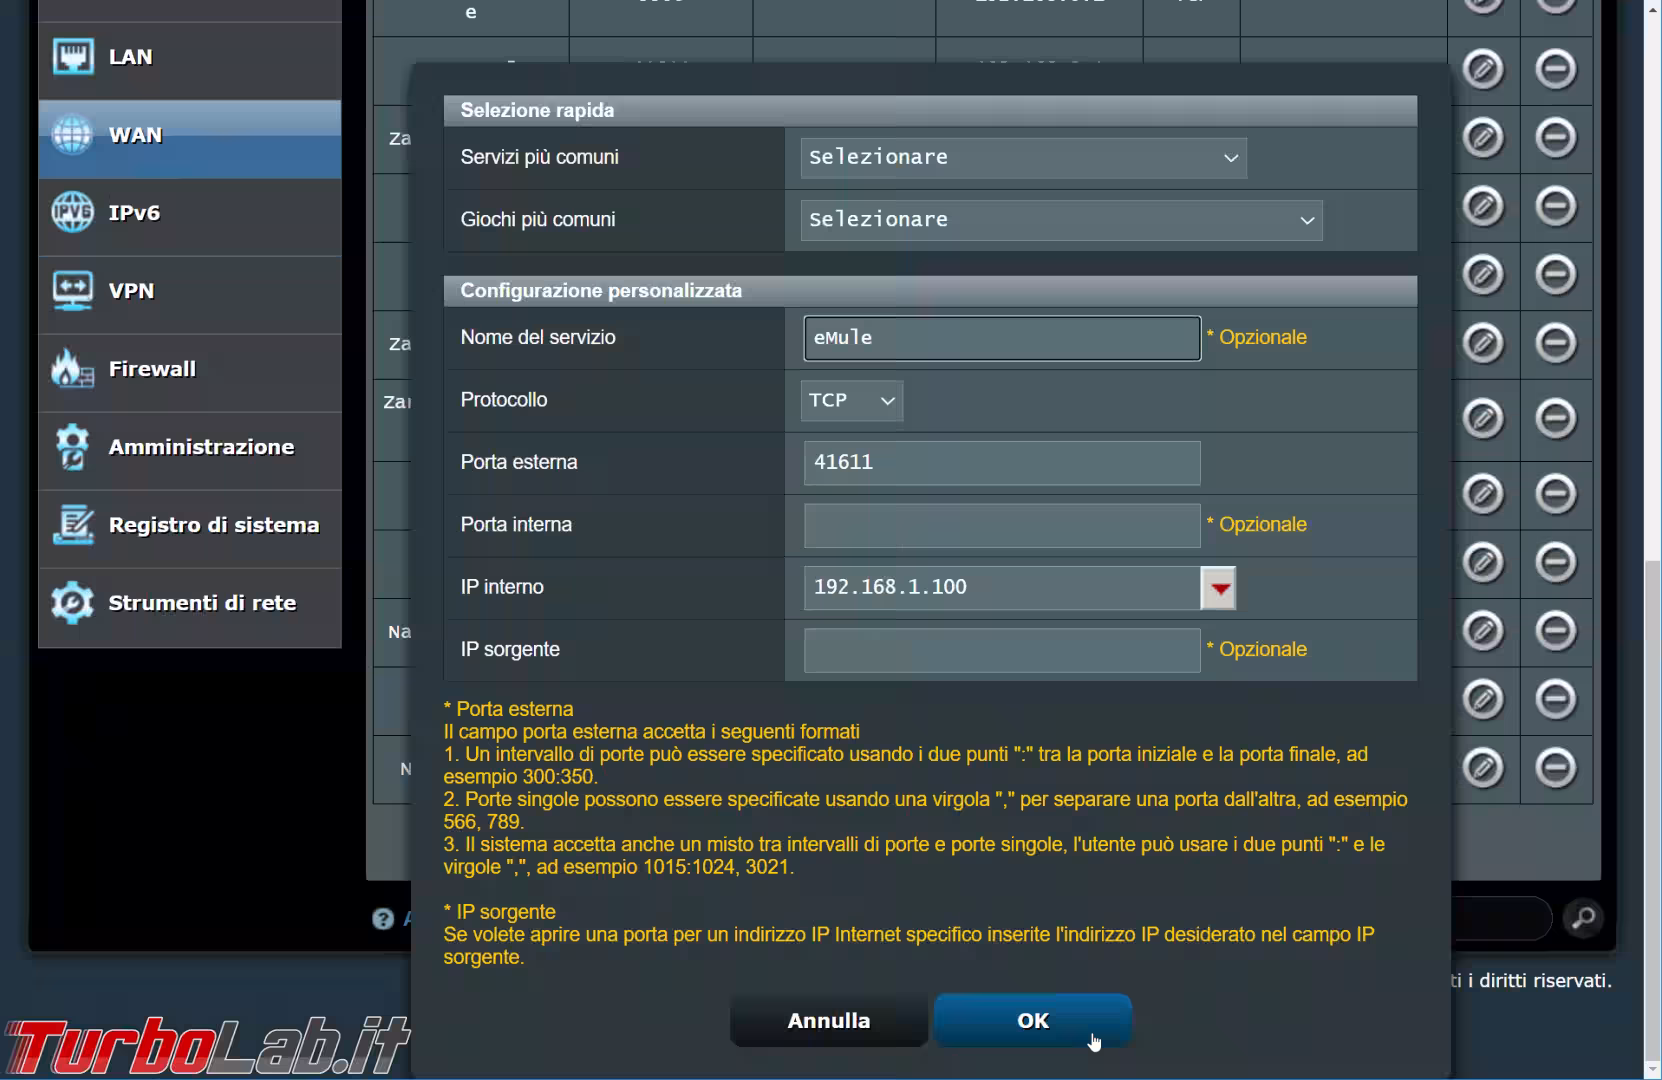The height and width of the screenshot is (1080, 1662).
Task: Click the LAN sidebar icon
Action: click(x=72, y=57)
